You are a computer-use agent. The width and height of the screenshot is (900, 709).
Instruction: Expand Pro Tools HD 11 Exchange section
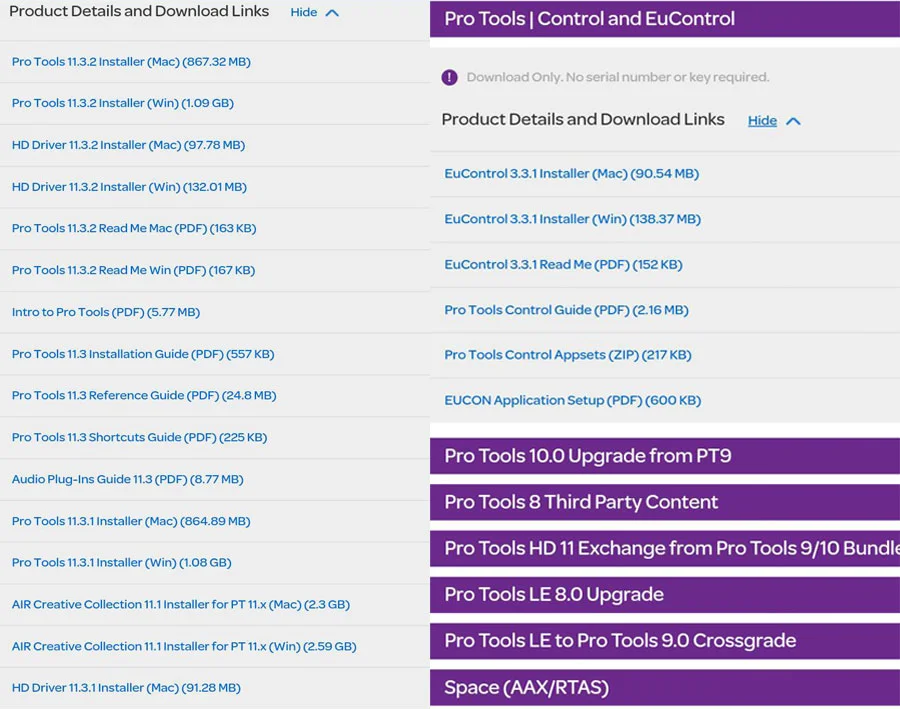coord(665,548)
